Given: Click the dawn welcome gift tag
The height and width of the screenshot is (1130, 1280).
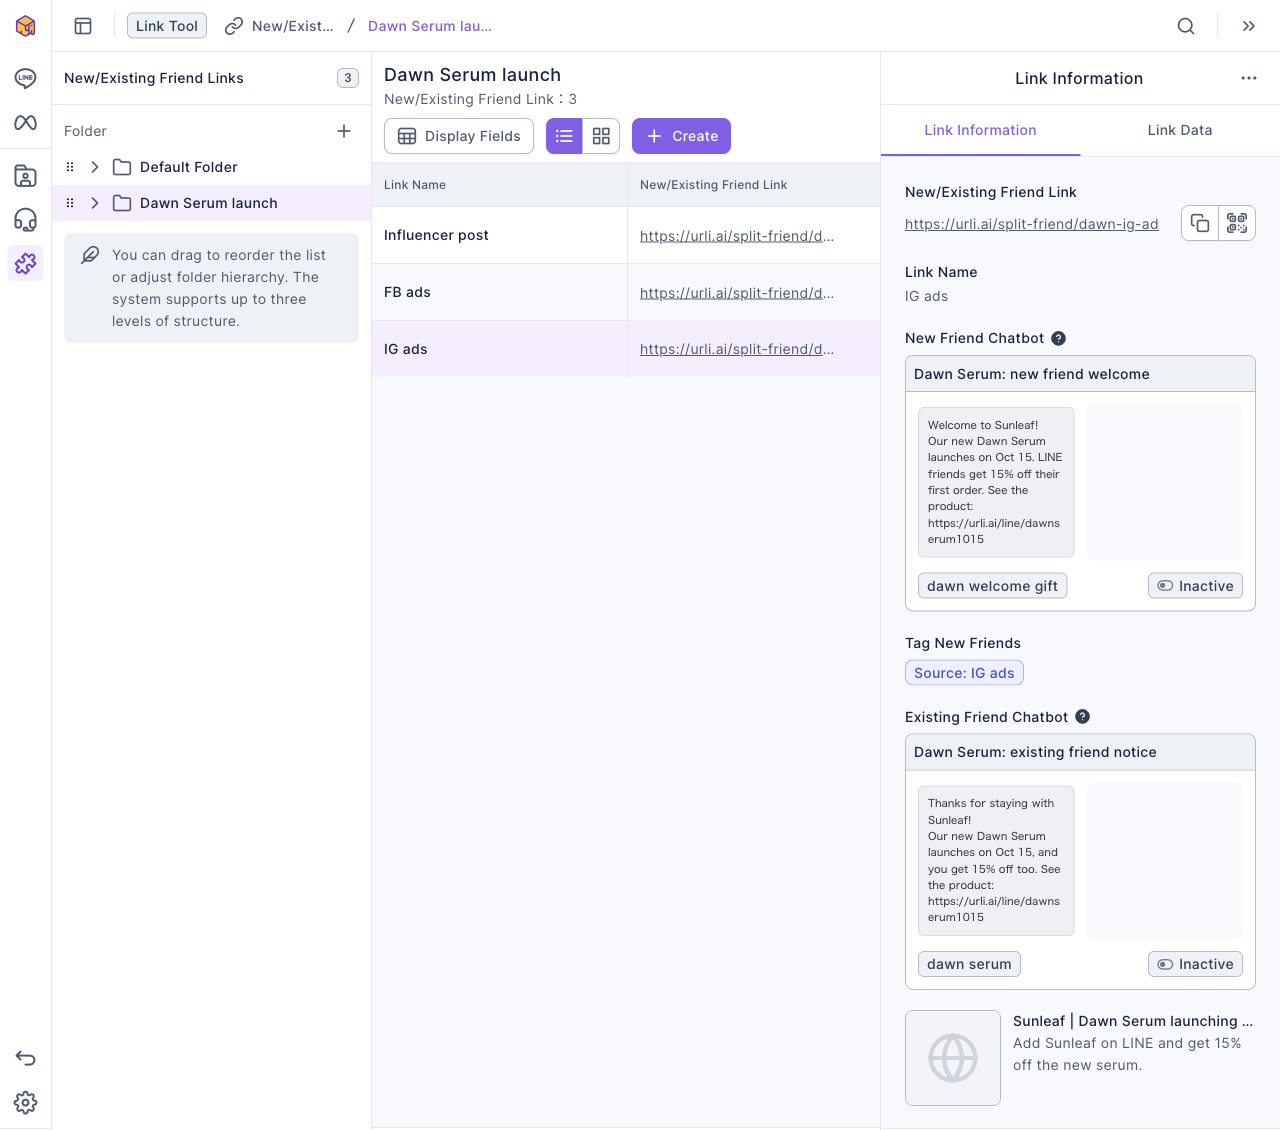Looking at the screenshot, I should 992,586.
